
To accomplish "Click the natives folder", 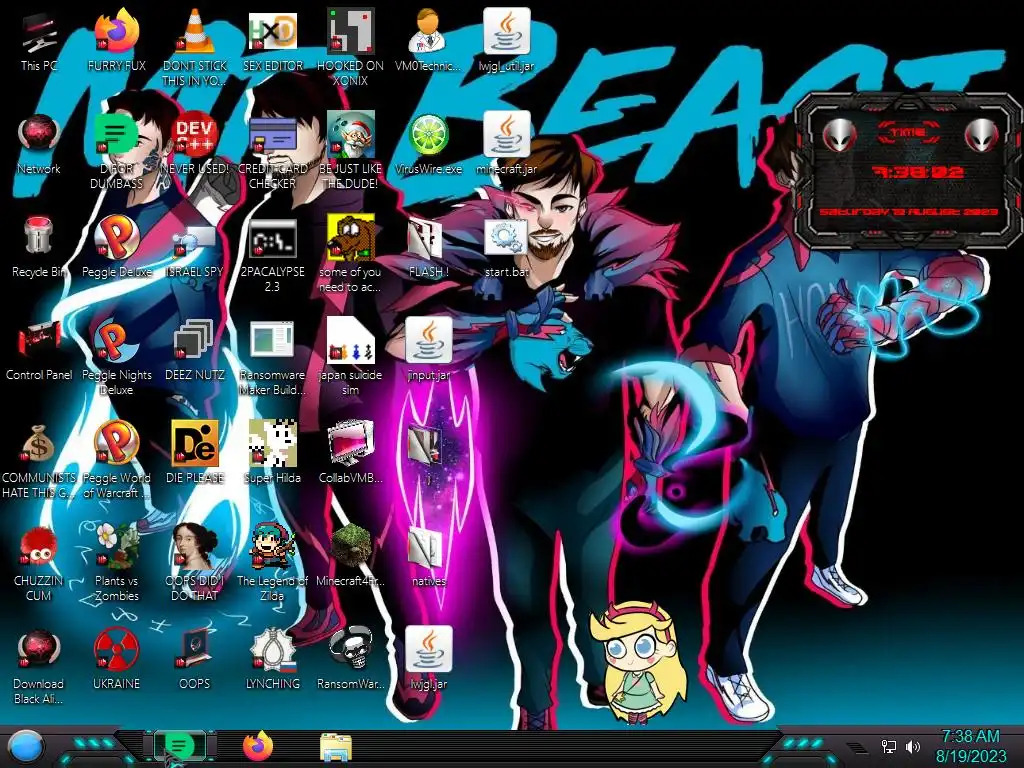I will tap(428, 557).
